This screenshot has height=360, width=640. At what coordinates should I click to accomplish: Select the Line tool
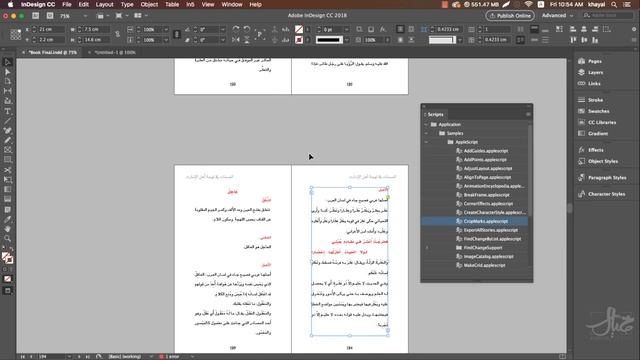click(x=7, y=121)
